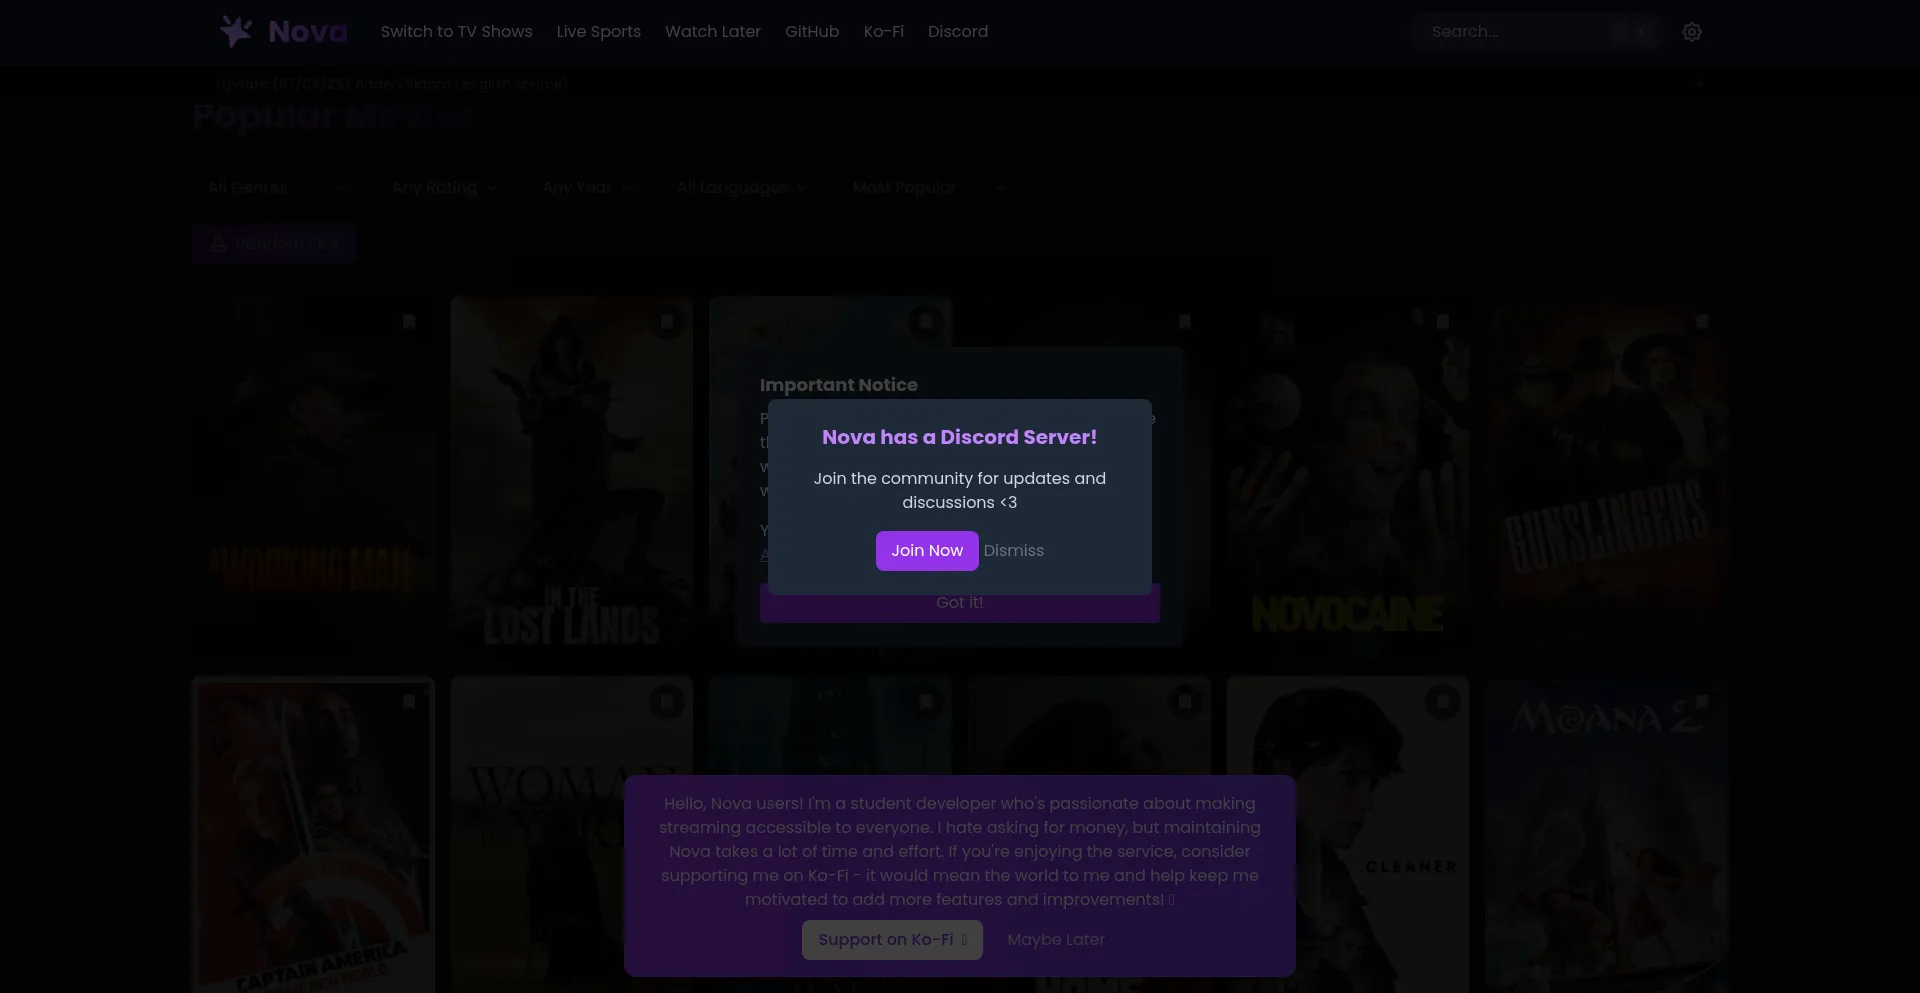Bookmark the Novocaine movie poster
1920x993 pixels.
[x=1442, y=322]
